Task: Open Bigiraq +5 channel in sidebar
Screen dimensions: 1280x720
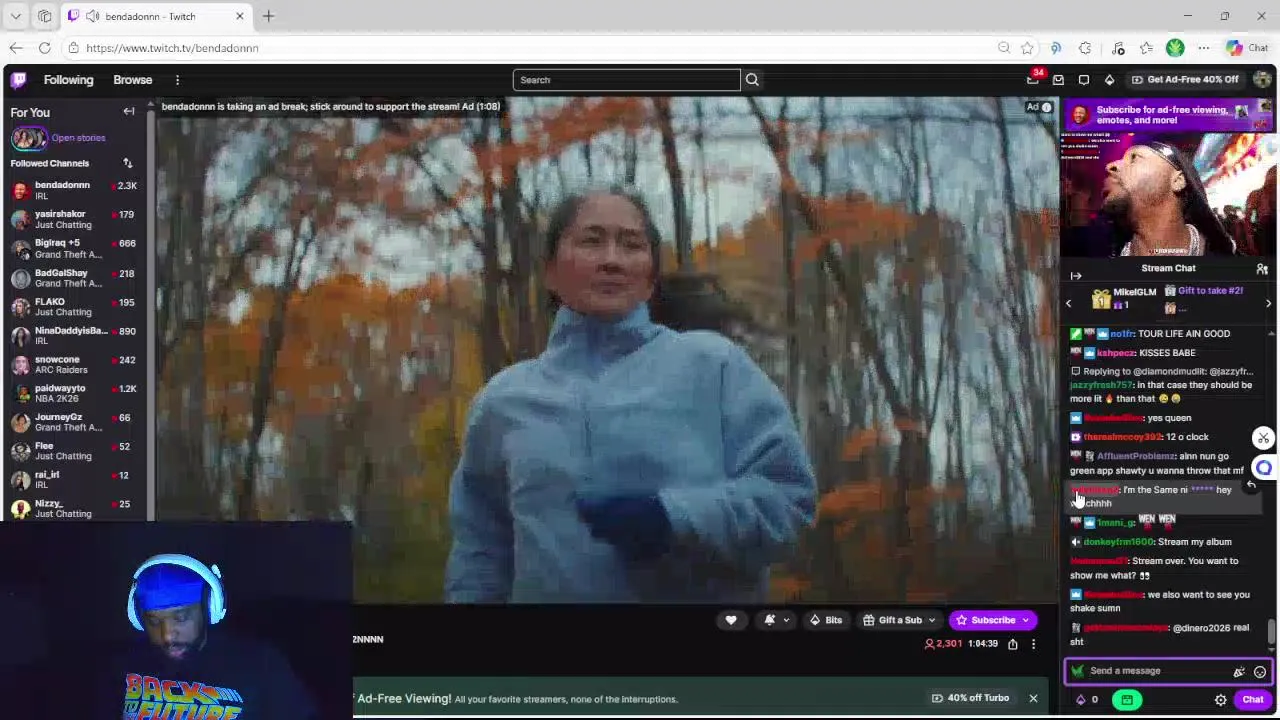Action: 75,248
